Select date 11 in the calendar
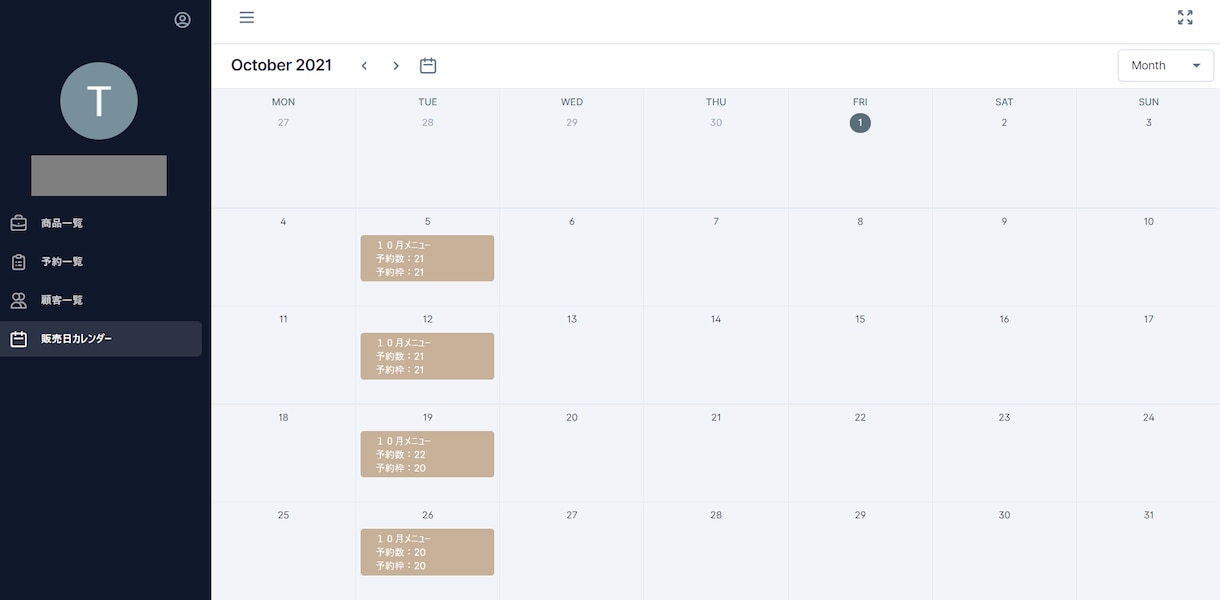Viewport: 1220px width, 600px height. [283, 320]
